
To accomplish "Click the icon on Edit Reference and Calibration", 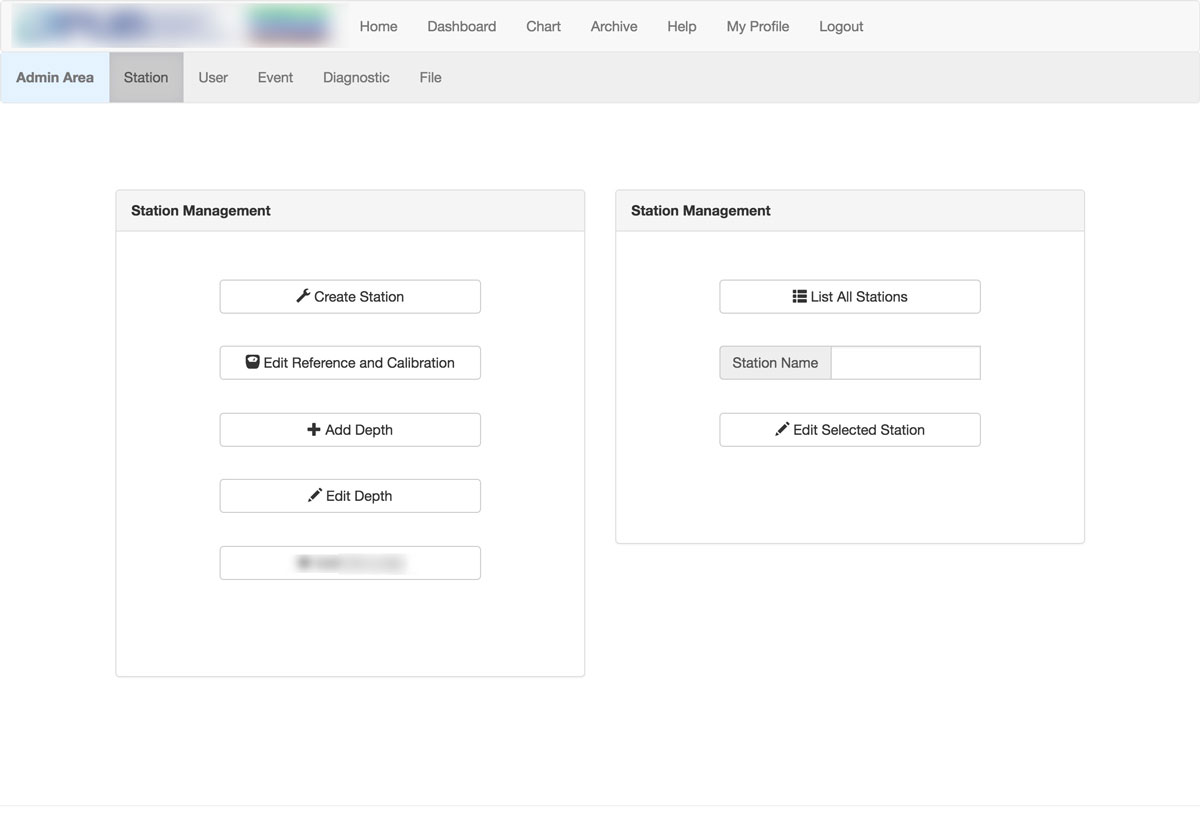I will (x=253, y=362).
